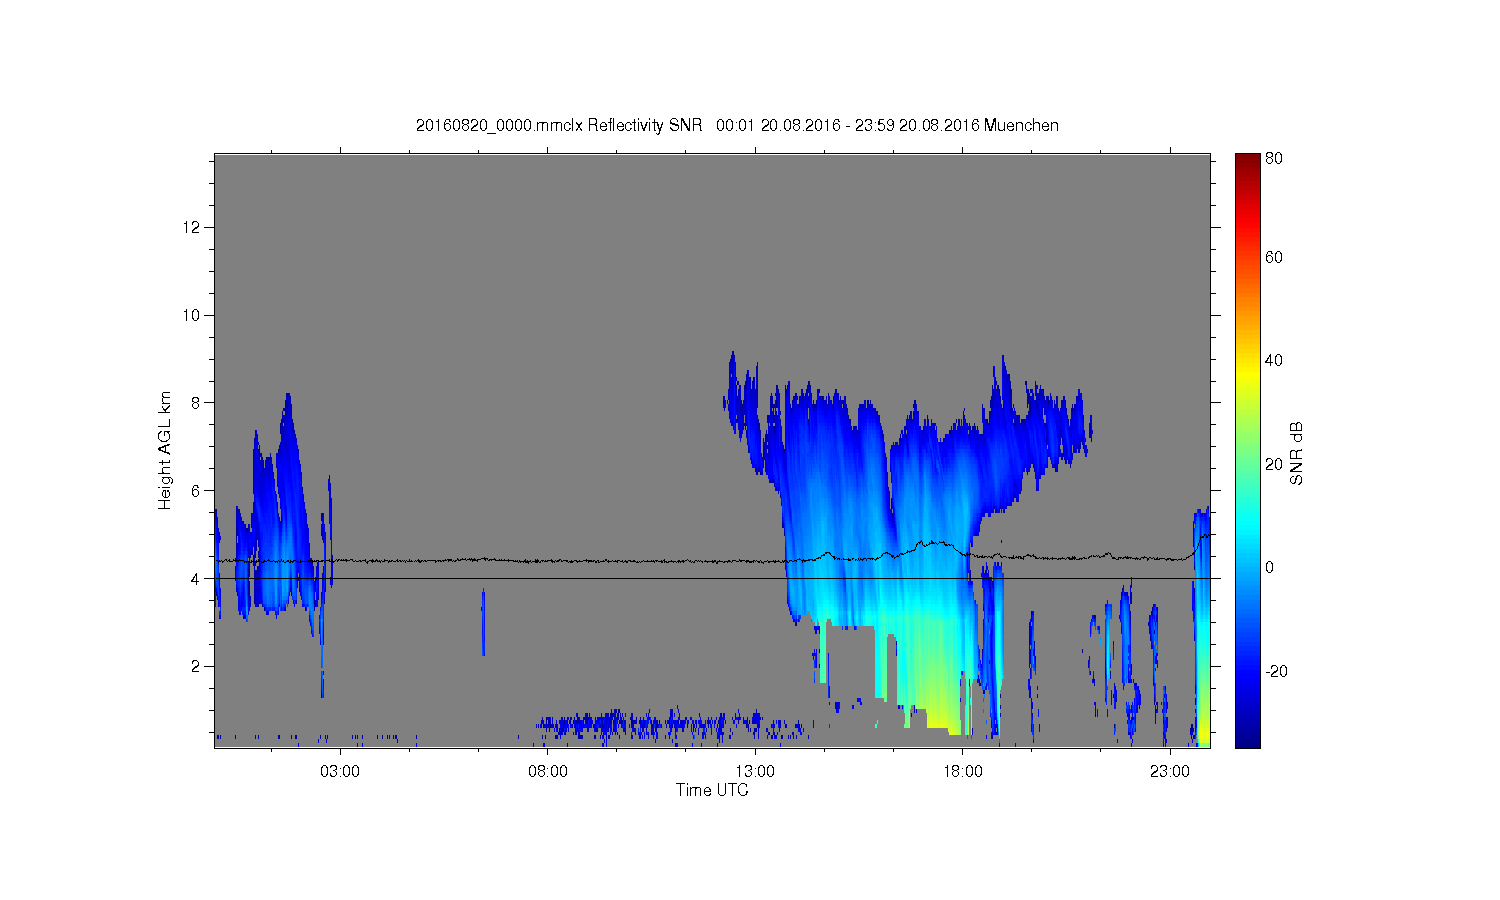Click the 13:00 time tick label
The height and width of the screenshot is (900, 1500).
point(755,772)
